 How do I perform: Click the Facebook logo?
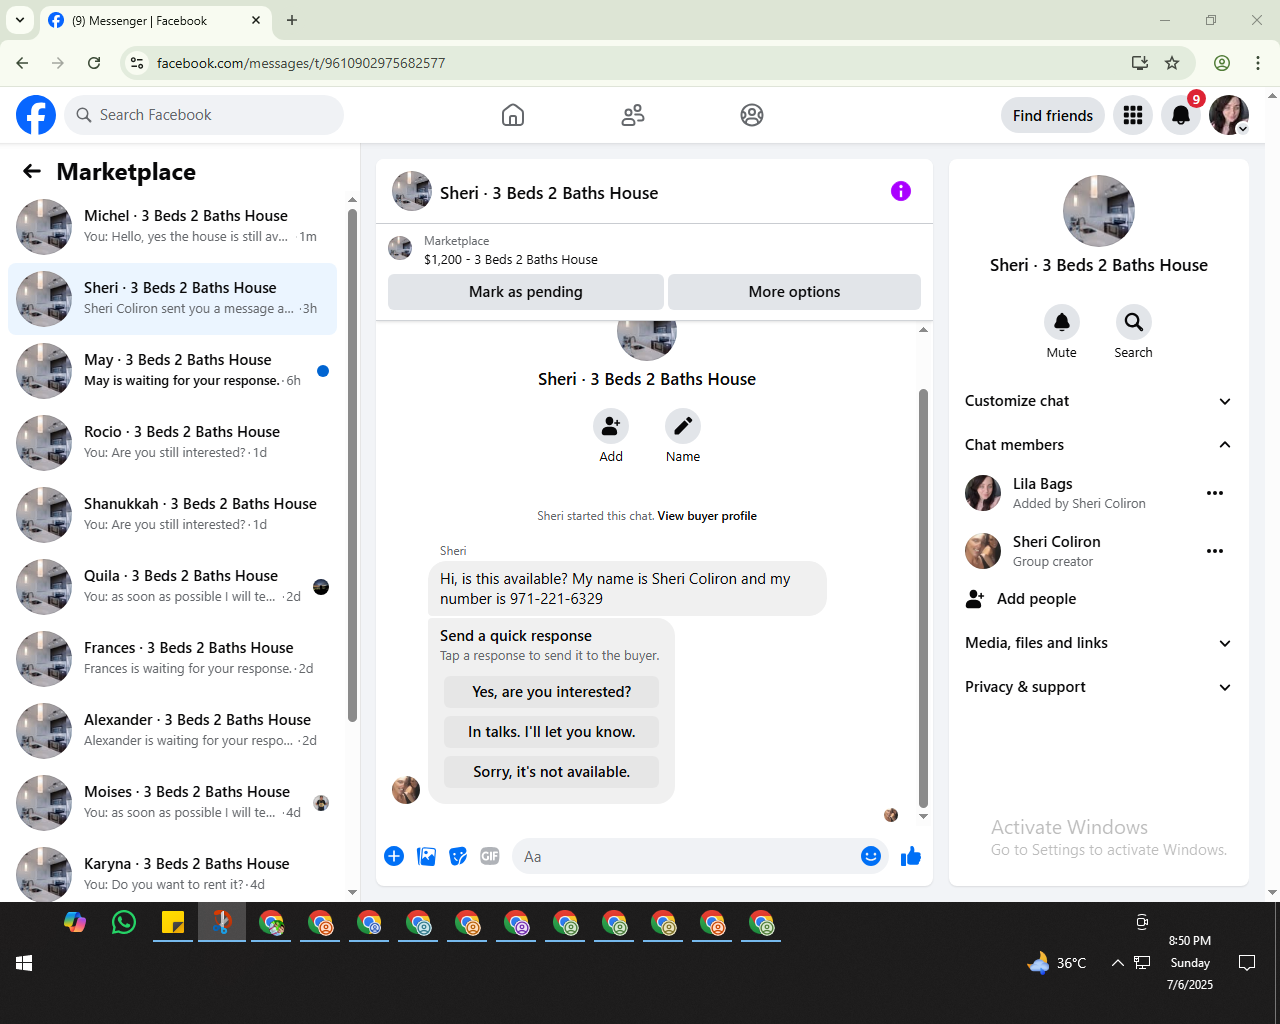[x=36, y=115]
